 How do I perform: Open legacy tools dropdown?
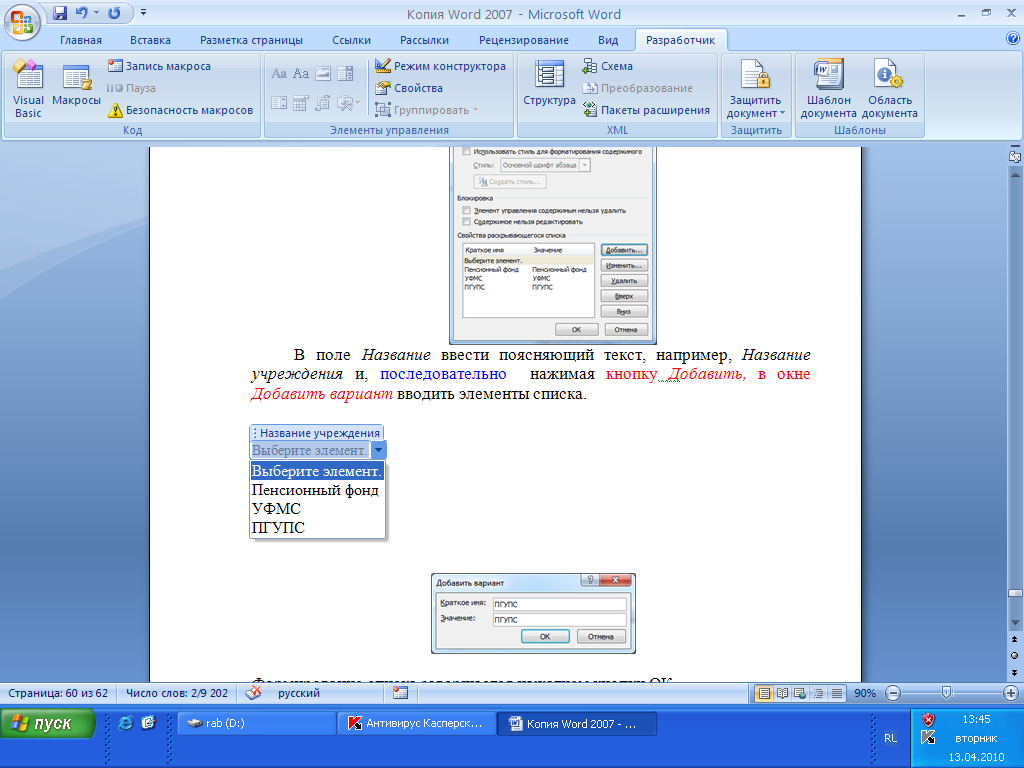(x=347, y=103)
